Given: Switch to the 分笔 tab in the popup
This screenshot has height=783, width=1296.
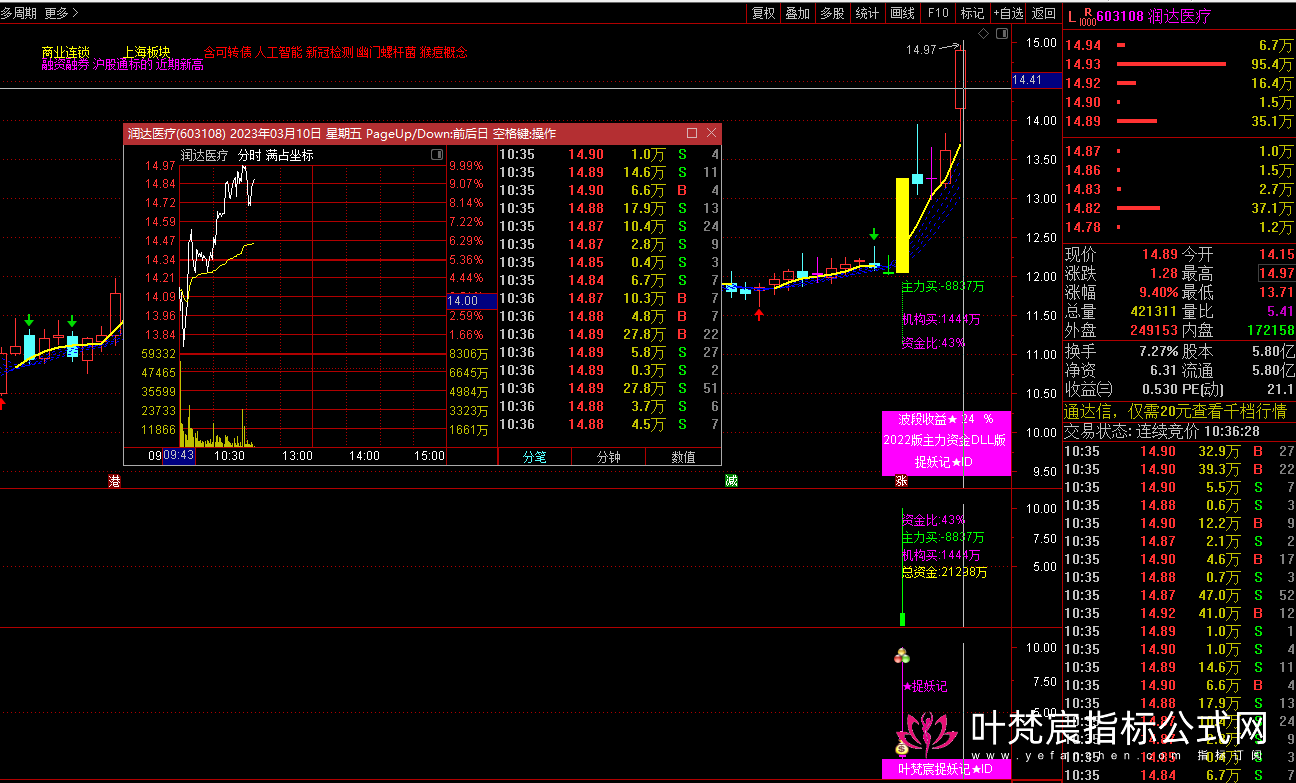Looking at the screenshot, I should pos(535,457).
